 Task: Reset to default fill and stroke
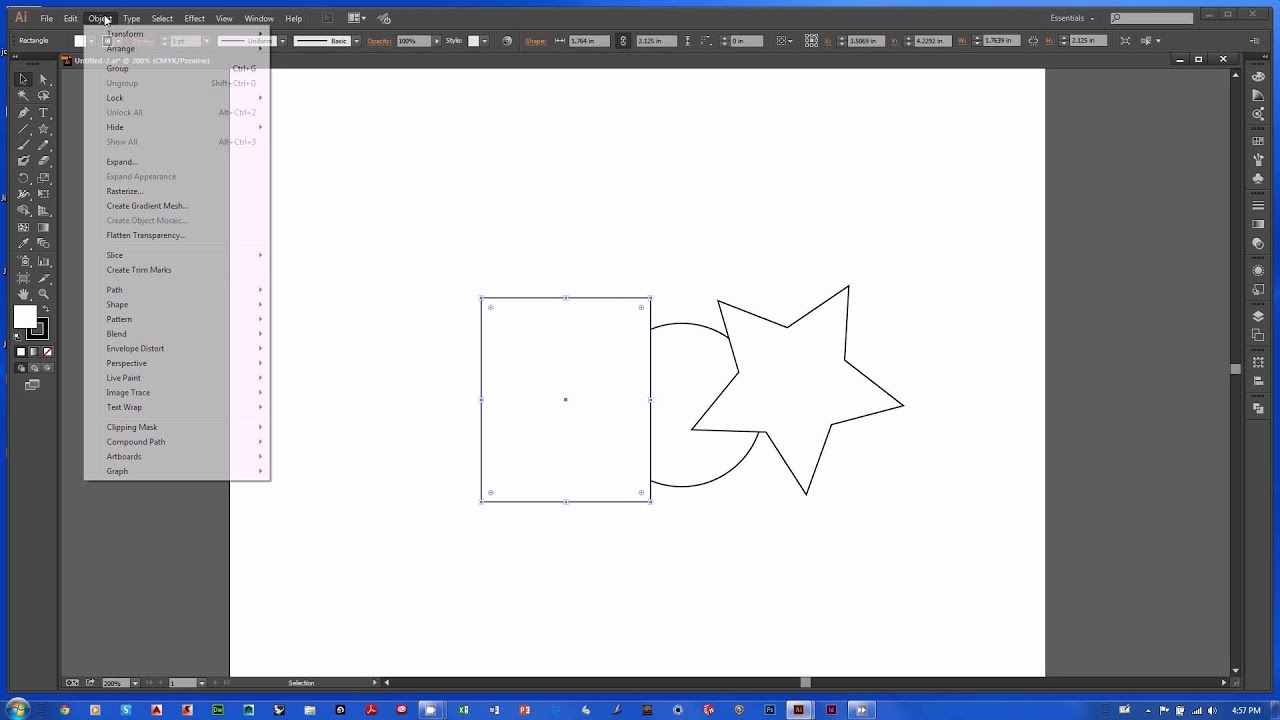pyautogui.click(x=18, y=336)
